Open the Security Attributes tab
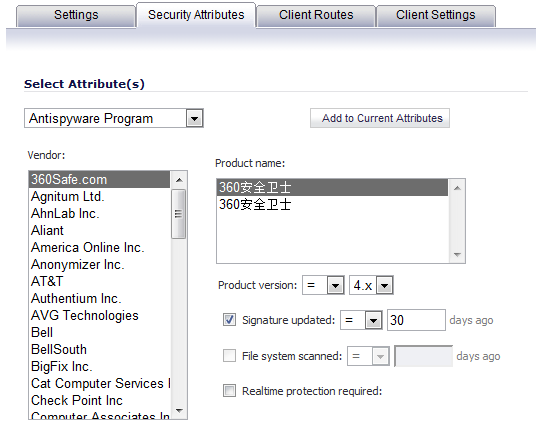Screen dimensions: 540x430 point(196,15)
